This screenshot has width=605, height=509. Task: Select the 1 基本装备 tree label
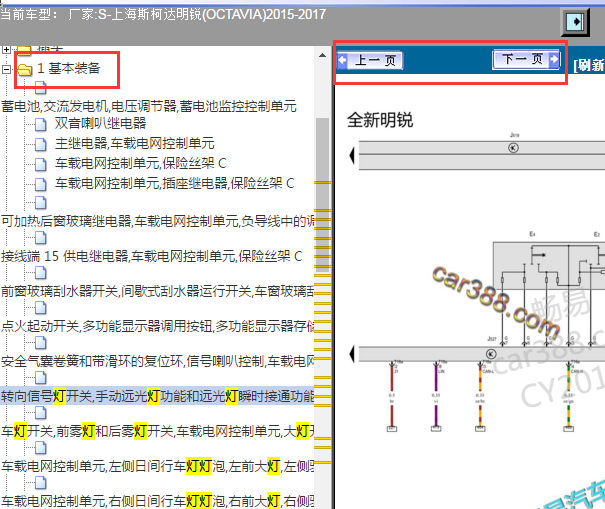click(69, 68)
